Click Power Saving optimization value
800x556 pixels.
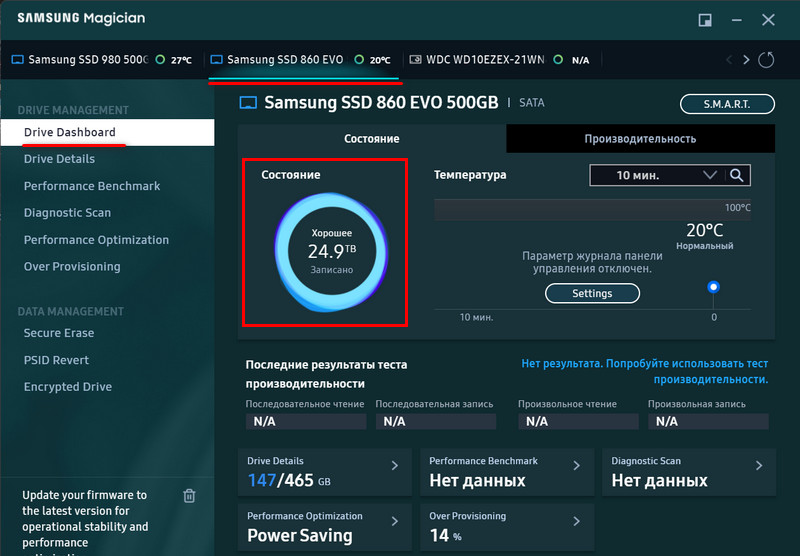click(x=299, y=536)
